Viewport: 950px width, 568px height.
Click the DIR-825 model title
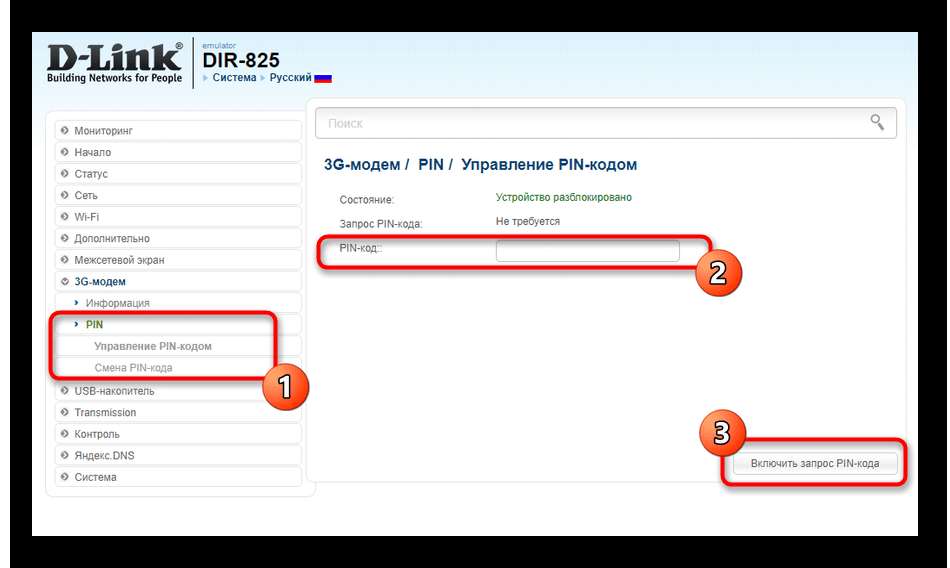(x=241, y=60)
